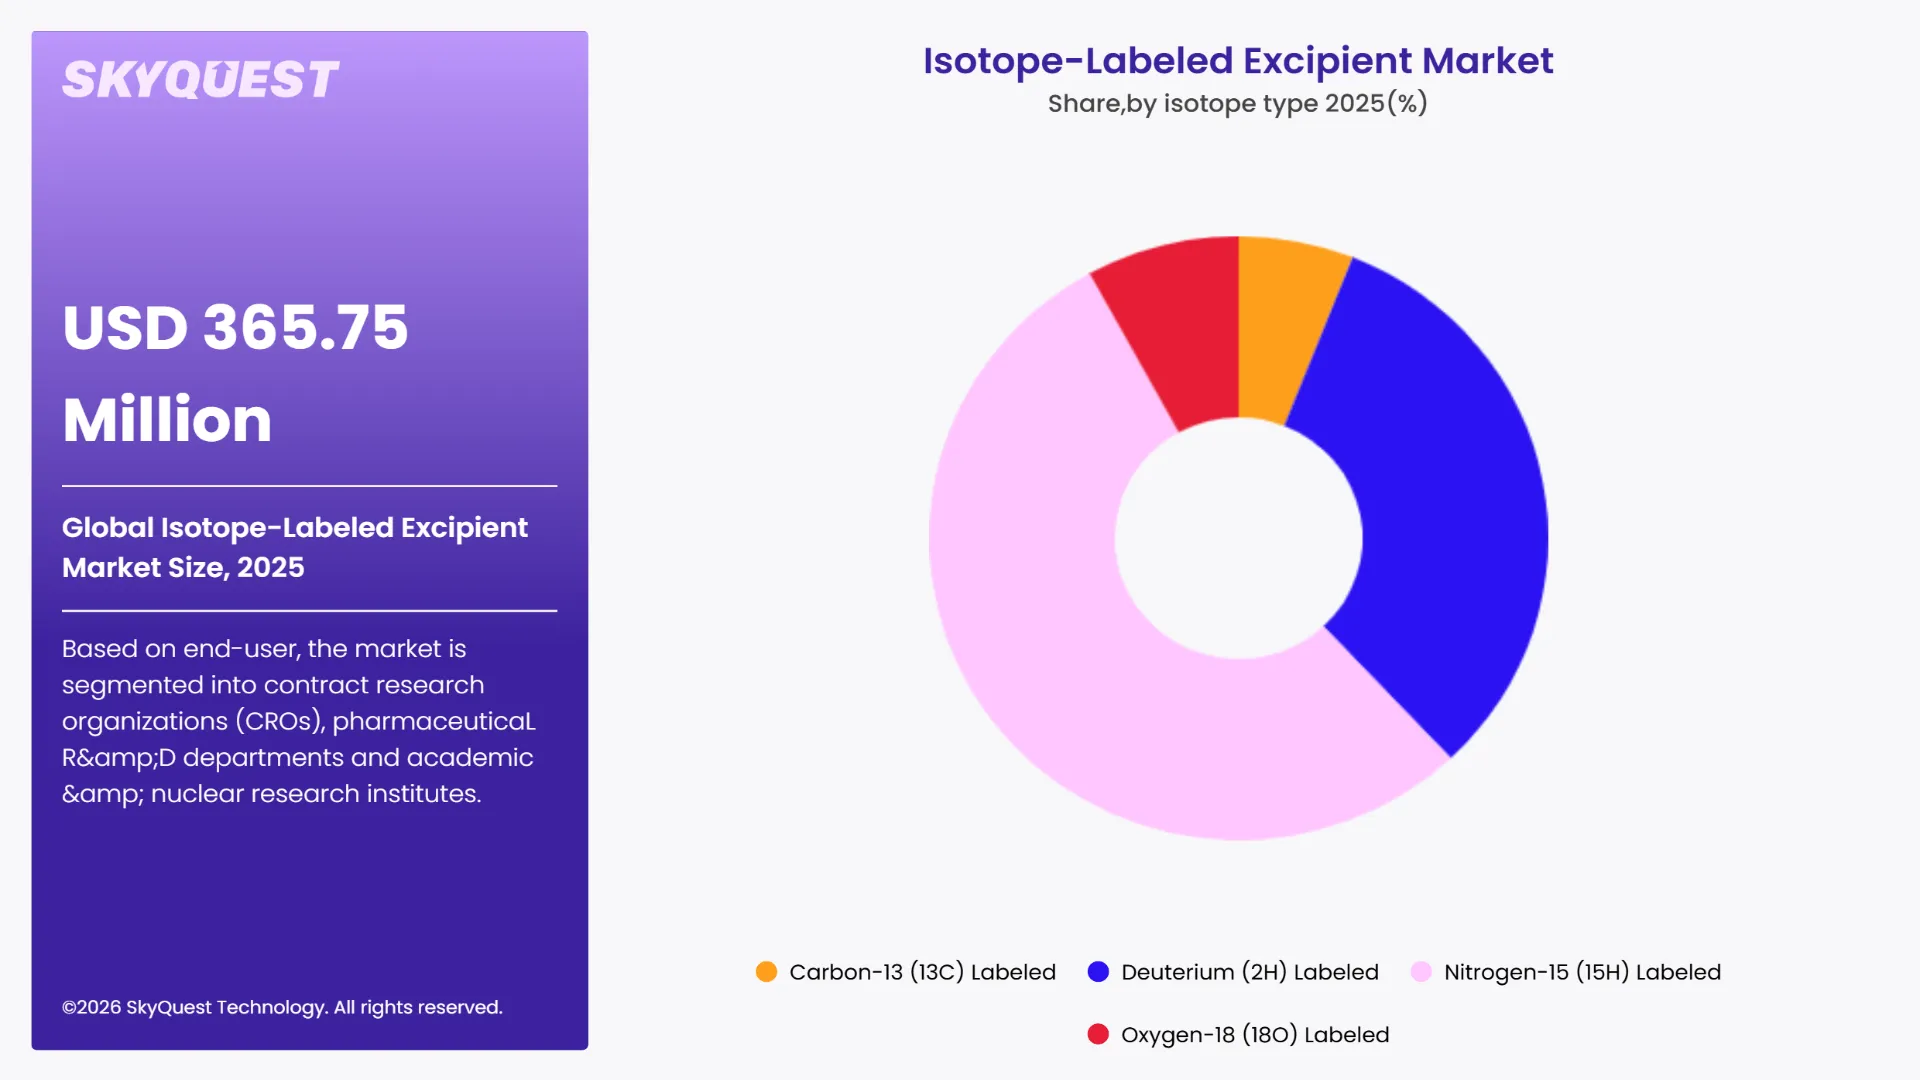Click the SkyQuest logo
This screenshot has height=1080, width=1920.
pyautogui.click(x=200, y=80)
